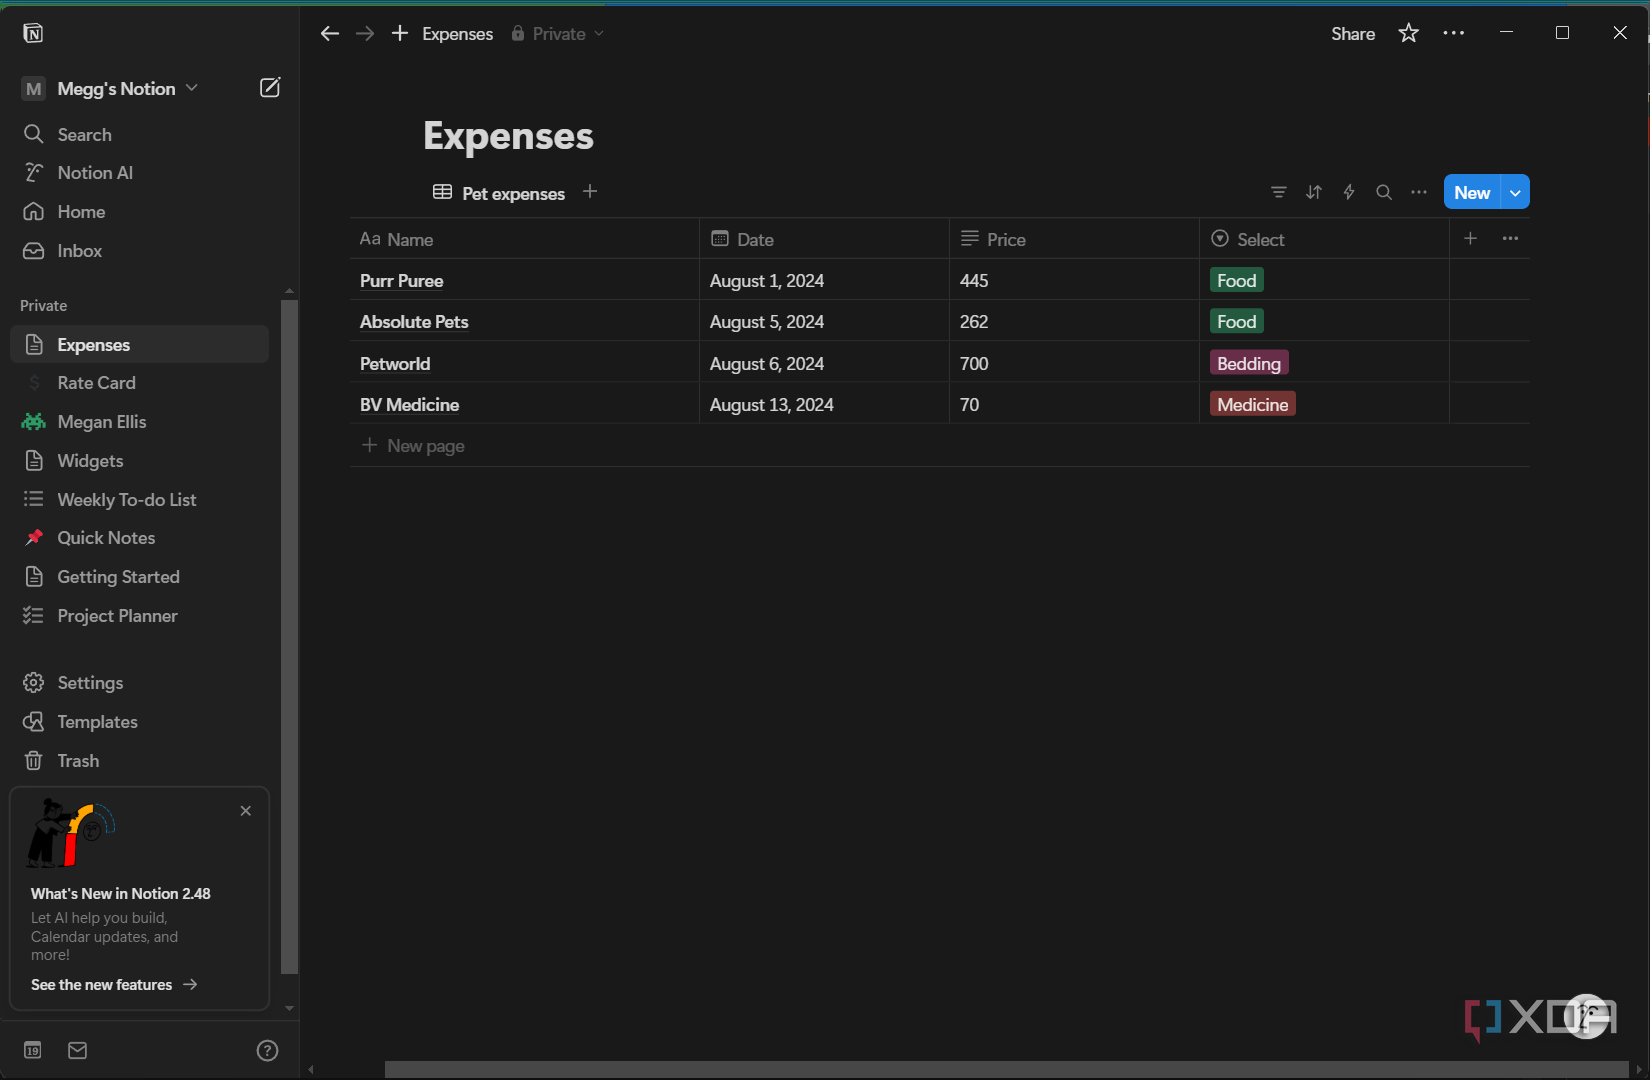This screenshot has height=1080, width=1650.
Task: Search the database with the magnifier icon
Action: coord(1384,192)
